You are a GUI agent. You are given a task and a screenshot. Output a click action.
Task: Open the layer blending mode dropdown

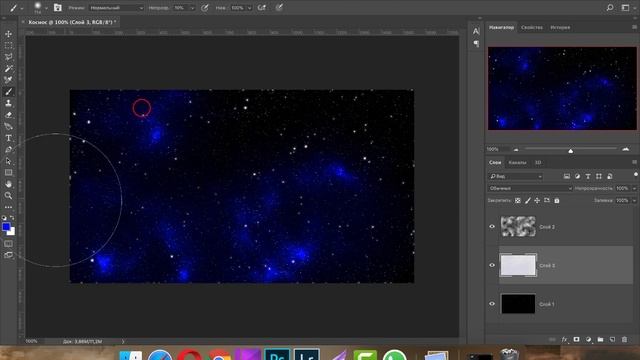tap(530, 188)
